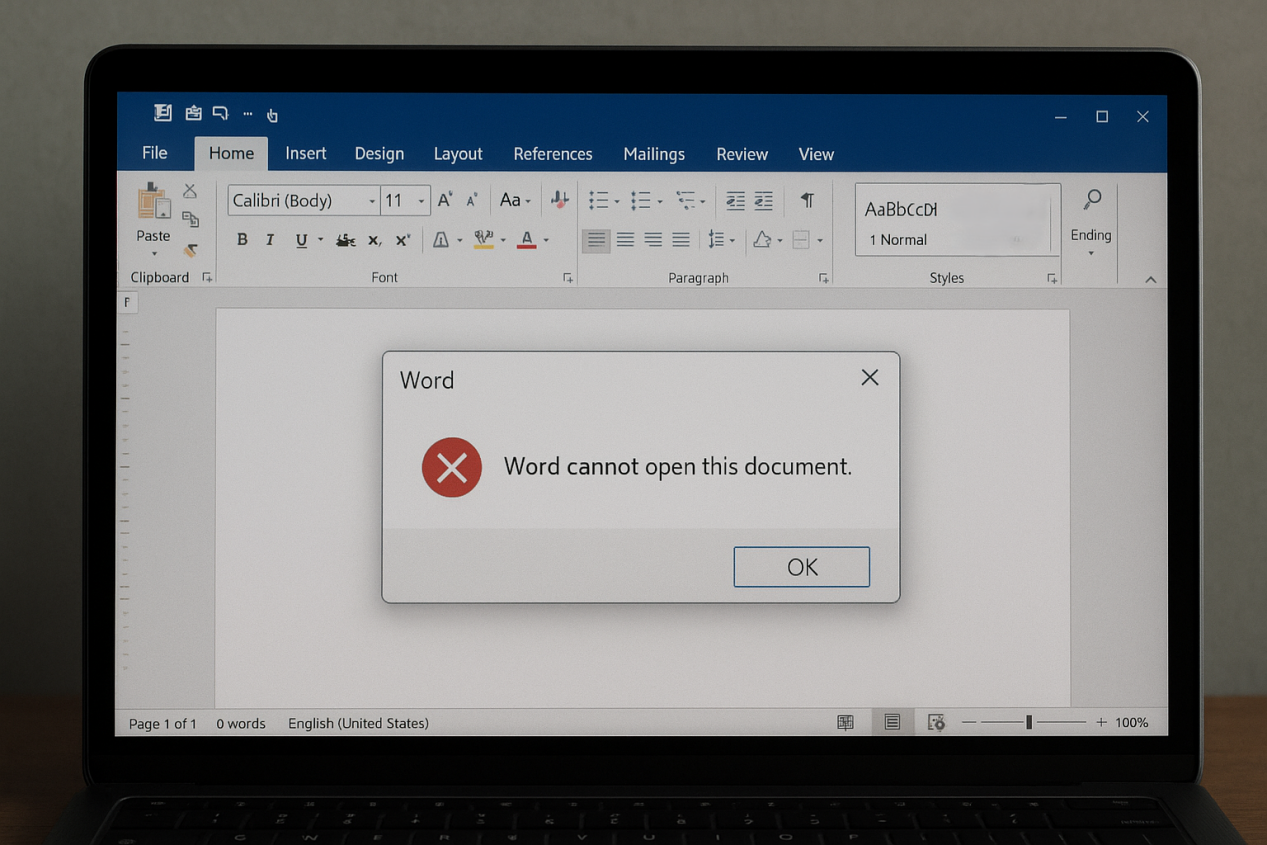Enable left text alignment

[x=596, y=240]
